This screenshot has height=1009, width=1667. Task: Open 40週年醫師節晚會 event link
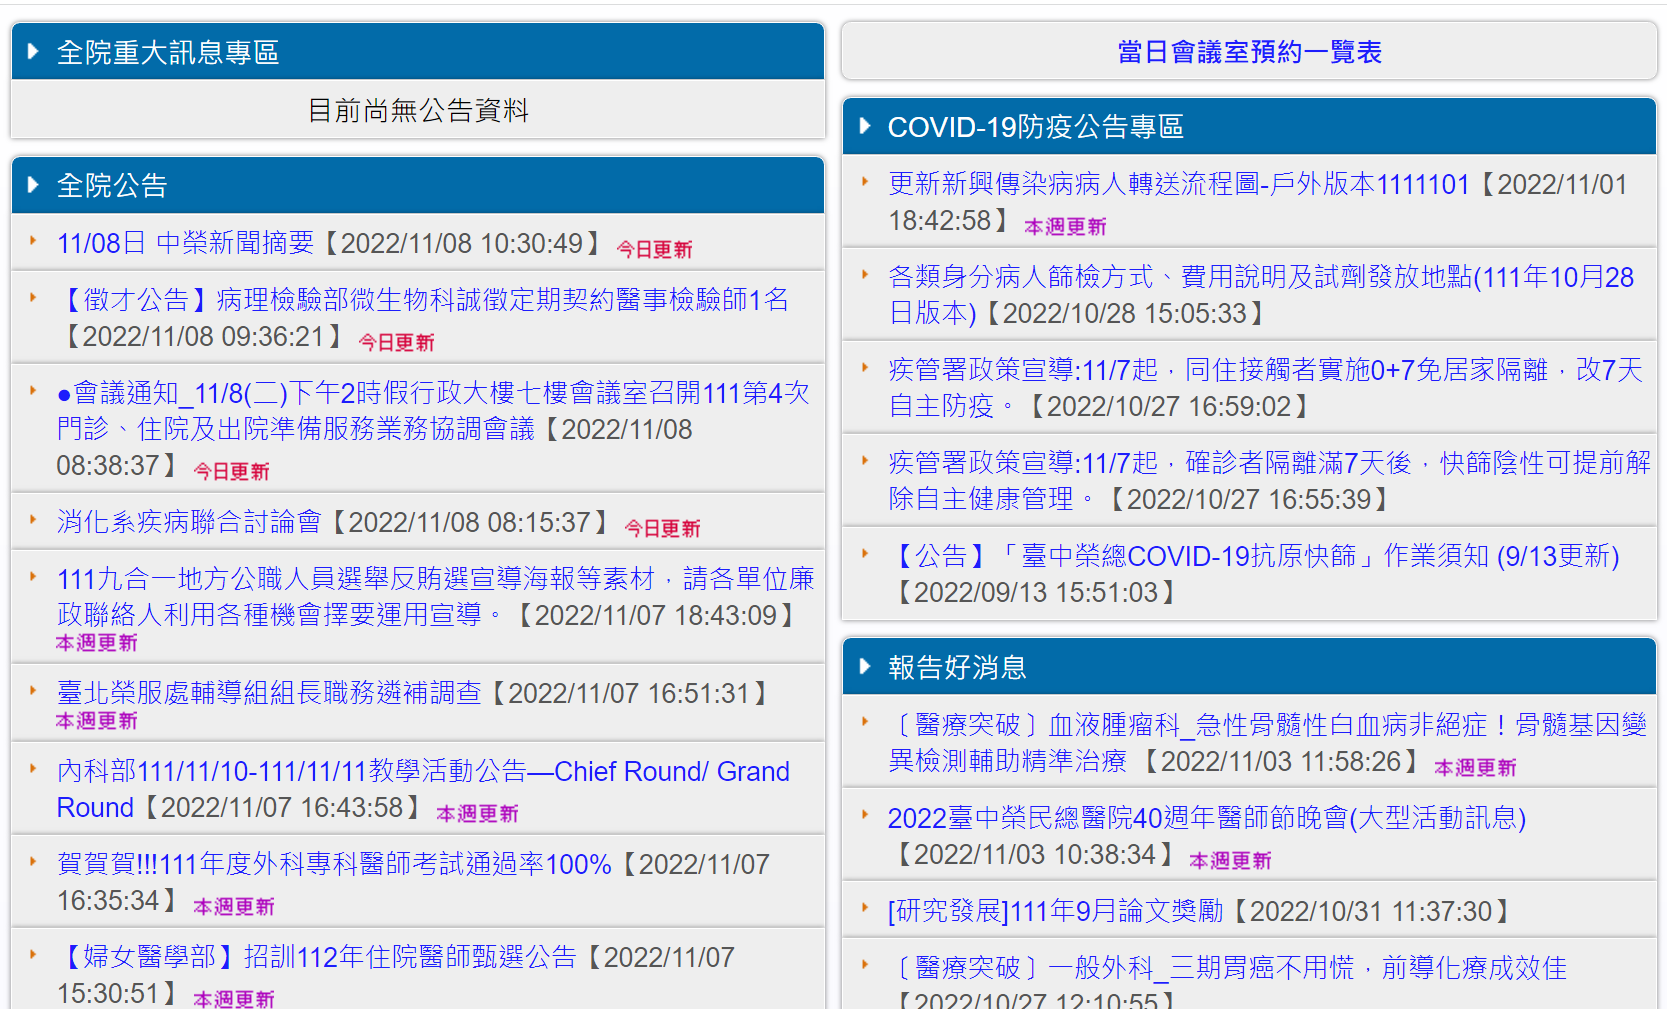(x=1206, y=818)
